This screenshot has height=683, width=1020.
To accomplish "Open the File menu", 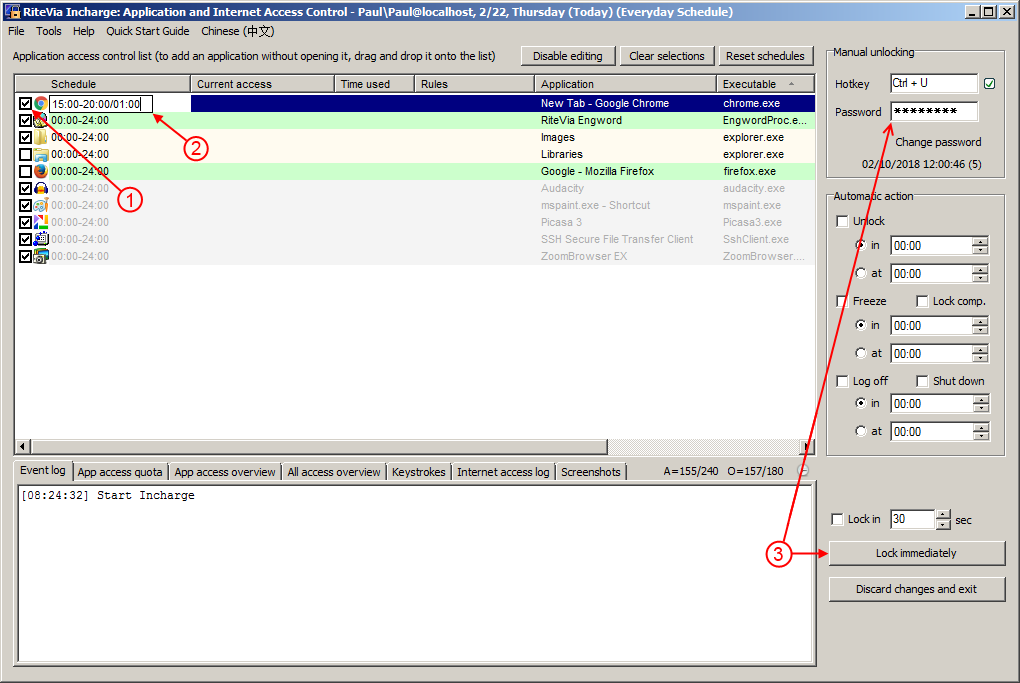I will point(16,31).
